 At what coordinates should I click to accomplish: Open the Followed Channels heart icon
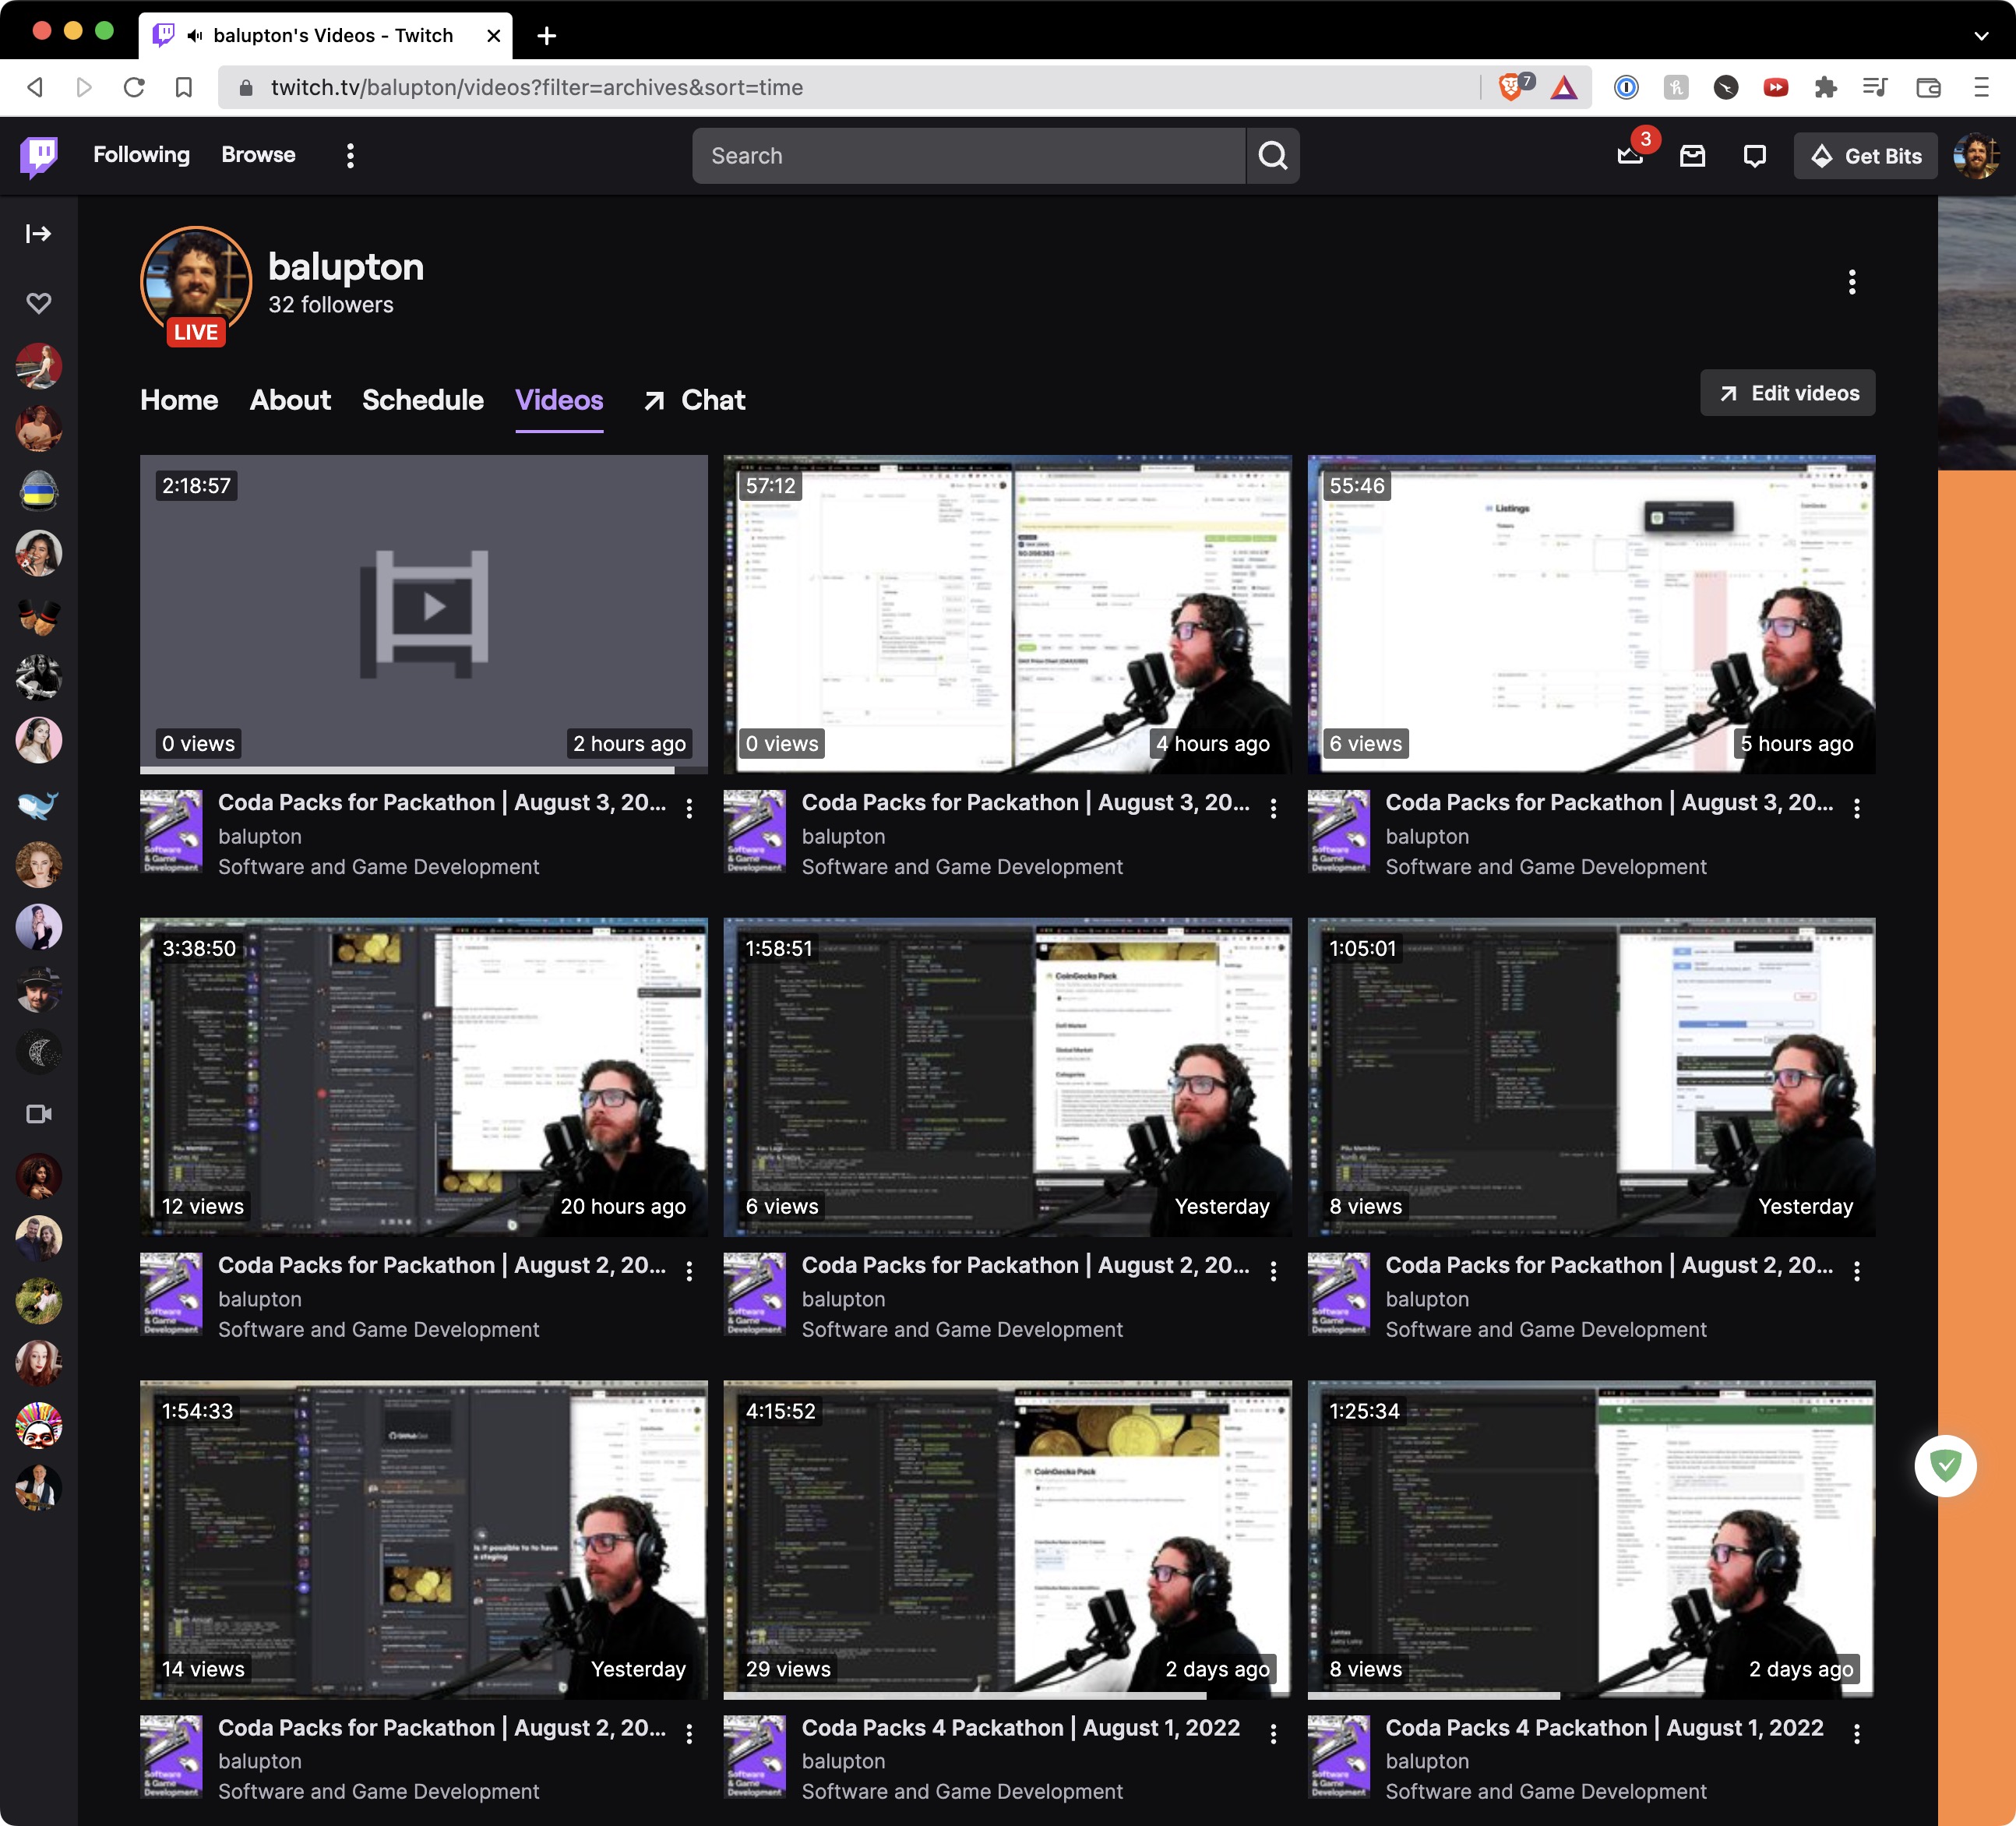tap(38, 303)
